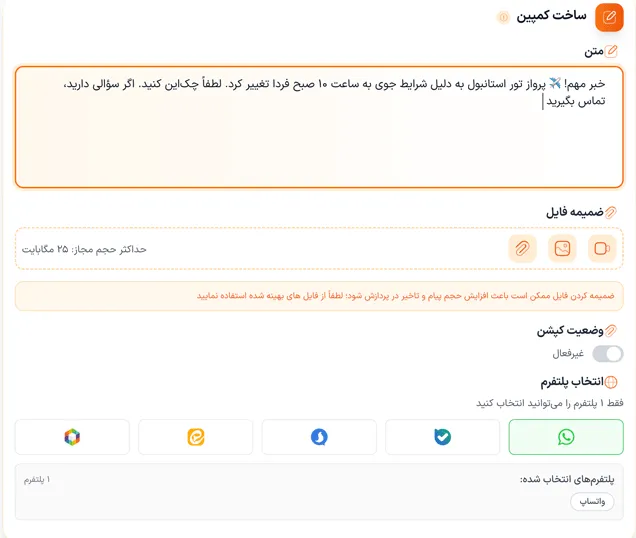The image size is (636, 538).
Task: Click the غیرفعال caption status label
Action: (x=569, y=354)
